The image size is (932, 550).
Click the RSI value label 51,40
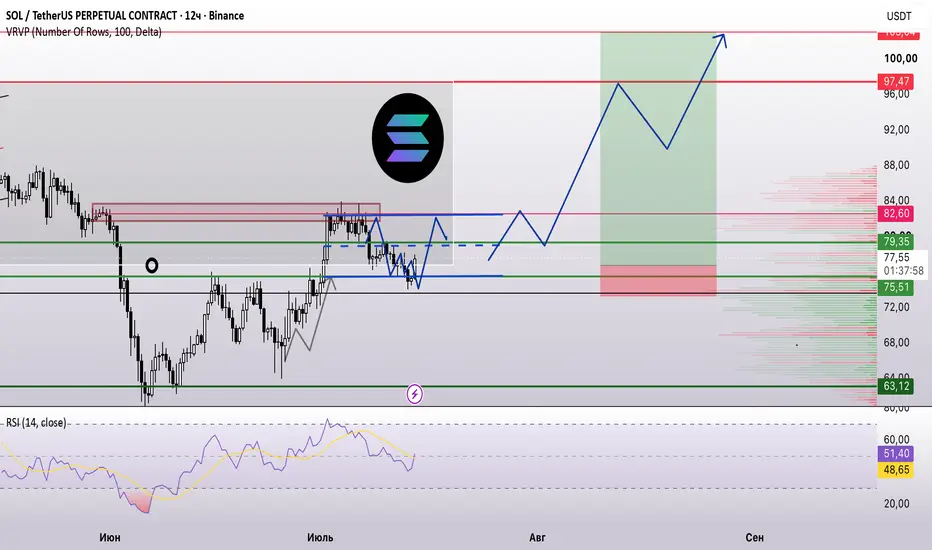point(896,454)
